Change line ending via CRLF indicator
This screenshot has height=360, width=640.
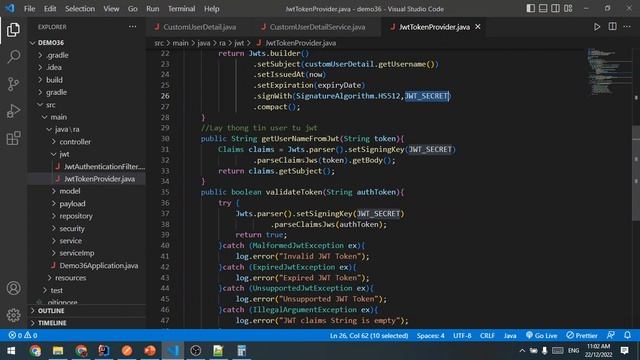click(487, 336)
